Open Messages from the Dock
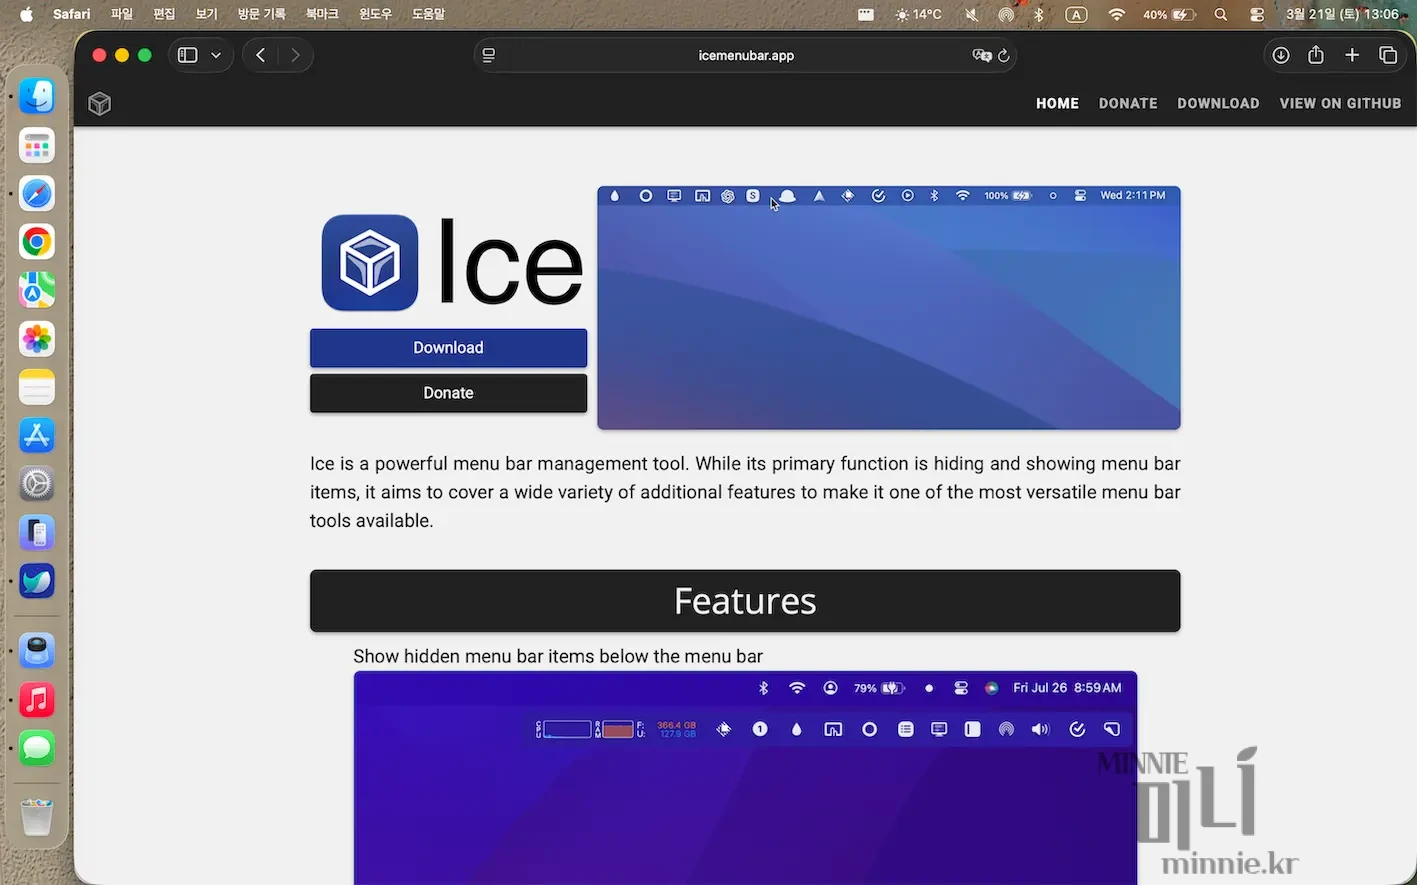1417x885 pixels. point(37,748)
